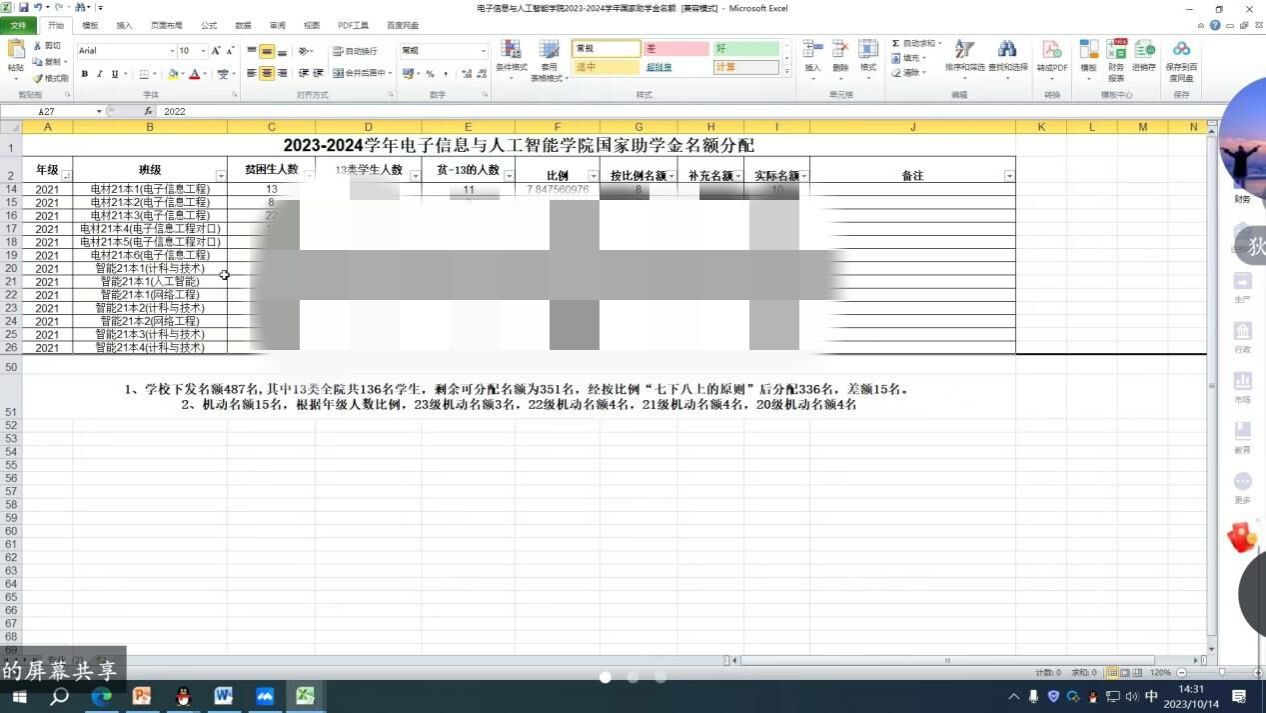This screenshot has height=713, width=1266.
Task: Toggle italic formatting
Action: click(x=100, y=74)
